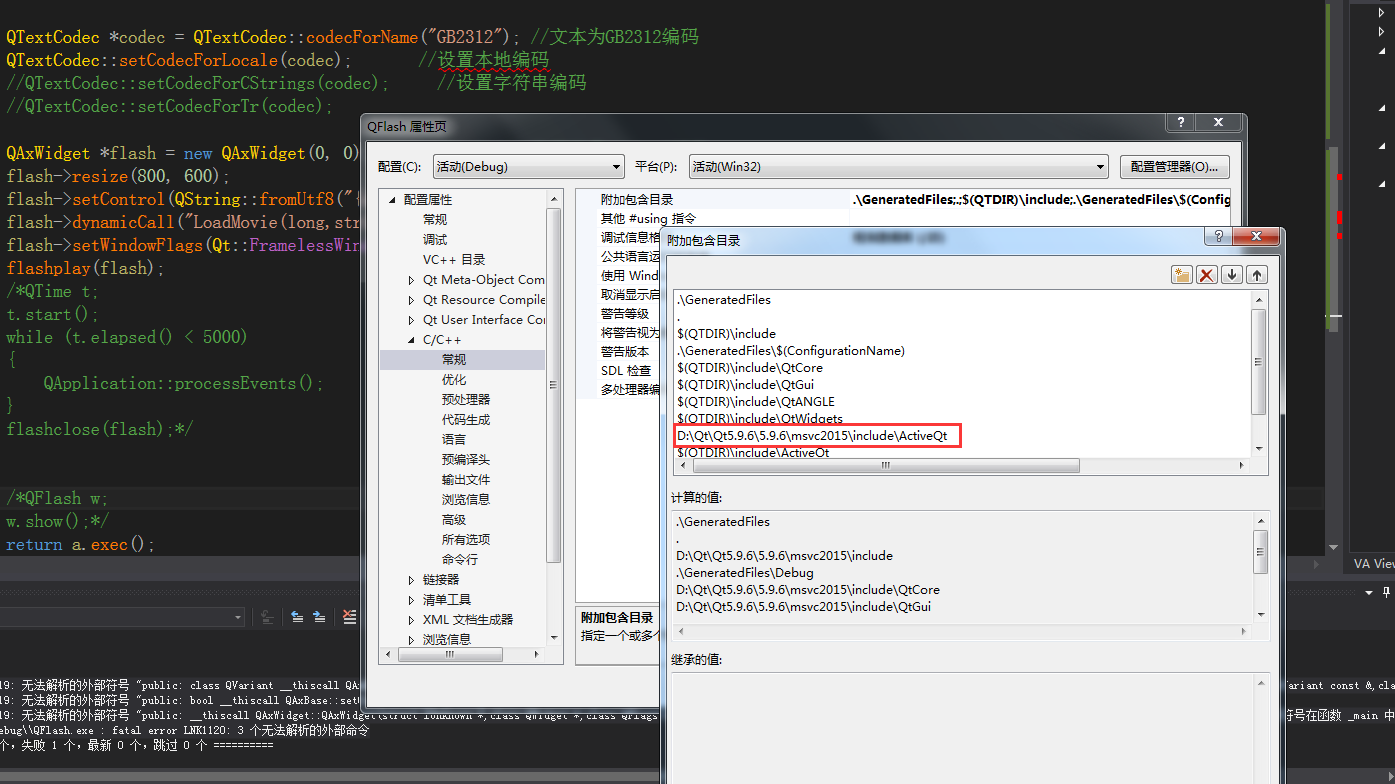This screenshot has width=1395, height=784.
Task: Collapse the C/C++ section
Action: pos(409,338)
